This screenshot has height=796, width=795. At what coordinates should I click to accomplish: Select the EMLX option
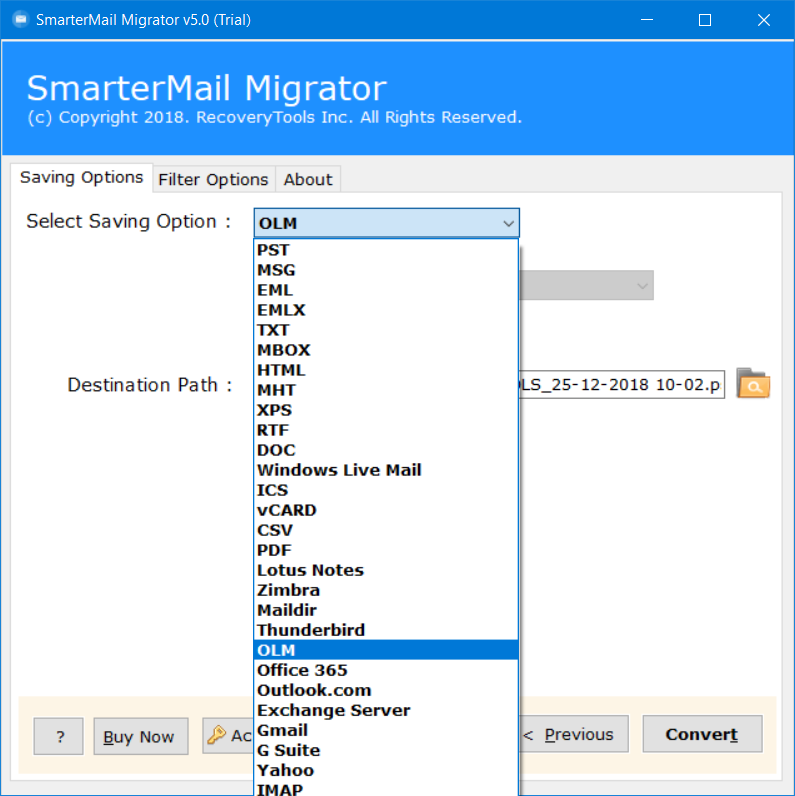pyautogui.click(x=386, y=310)
